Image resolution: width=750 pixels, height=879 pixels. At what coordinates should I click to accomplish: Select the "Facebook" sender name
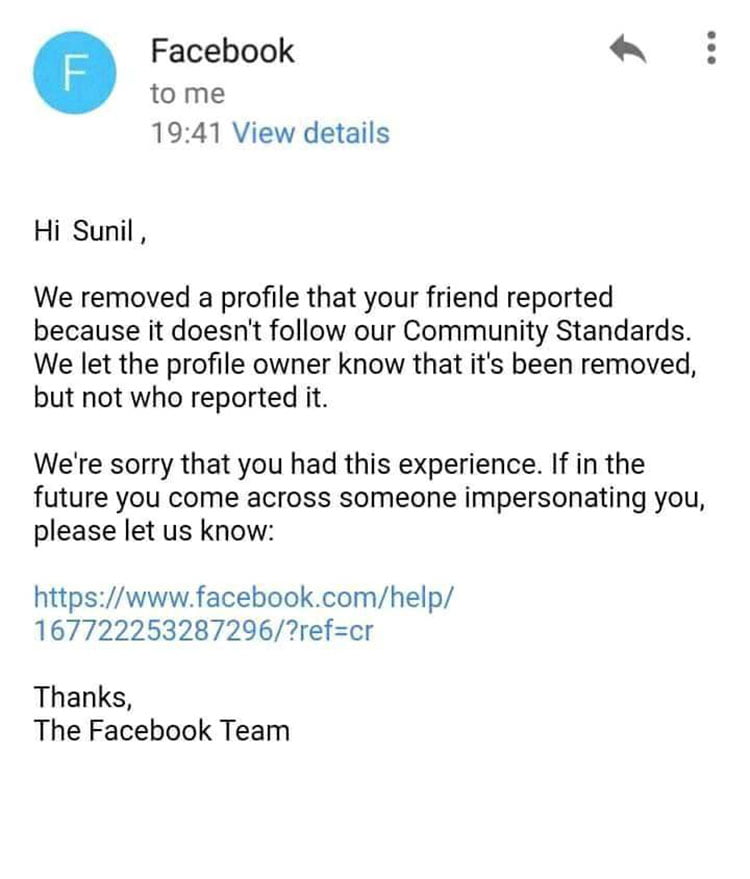click(222, 51)
